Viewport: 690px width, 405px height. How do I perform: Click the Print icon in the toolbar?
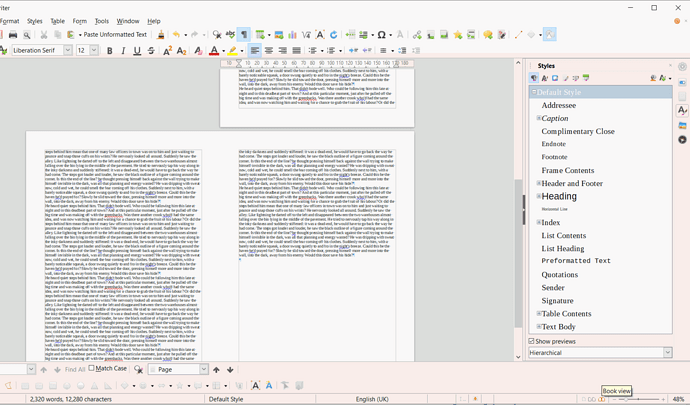click(13, 35)
